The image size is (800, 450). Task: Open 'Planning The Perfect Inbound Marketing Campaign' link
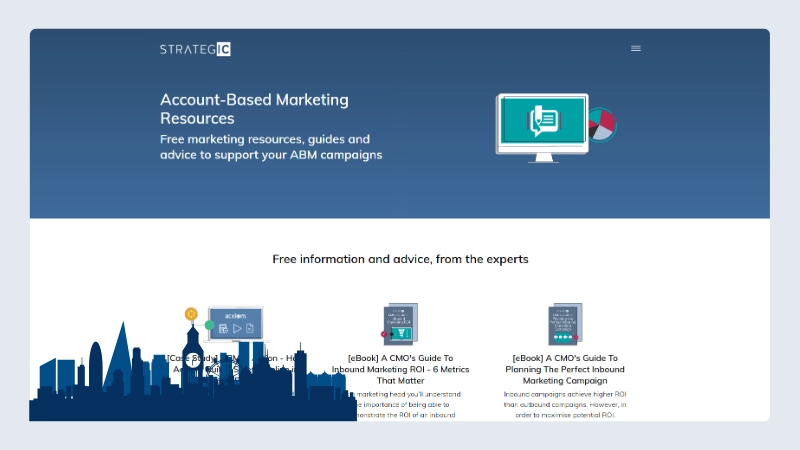(564, 368)
